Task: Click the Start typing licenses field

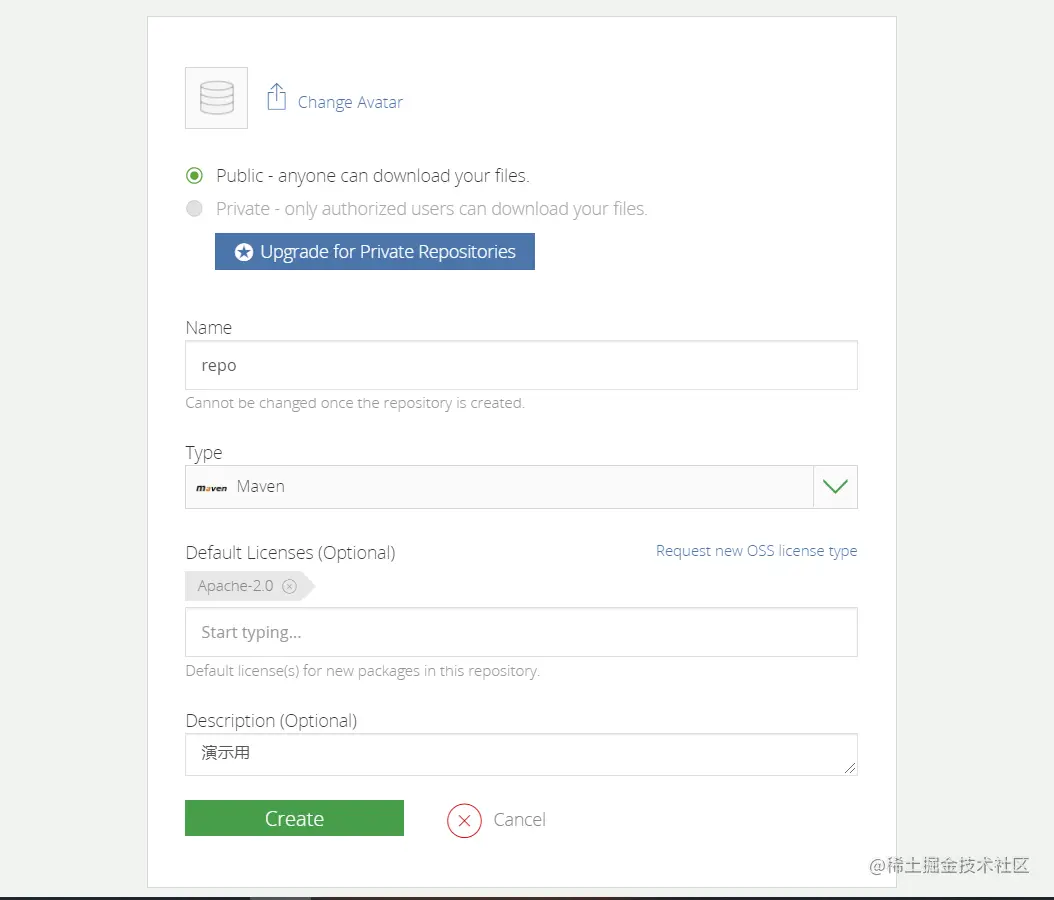Action: coord(521,632)
